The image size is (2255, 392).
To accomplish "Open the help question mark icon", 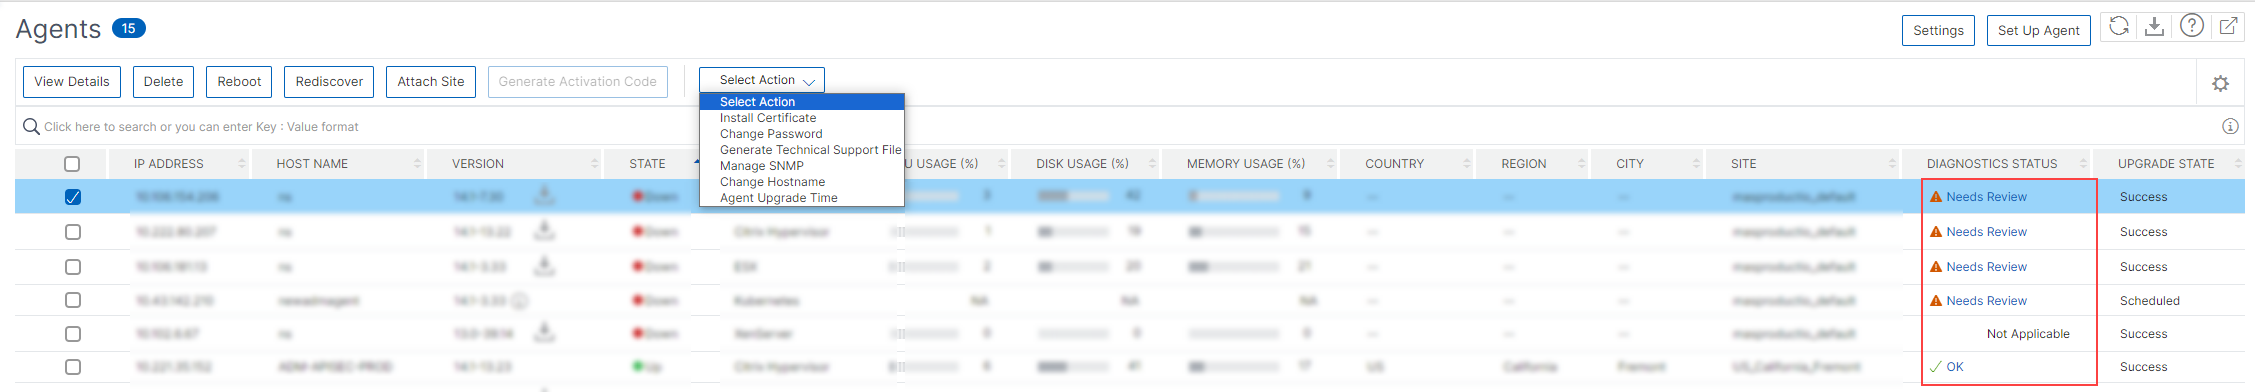I will pyautogui.click(x=2192, y=27).
